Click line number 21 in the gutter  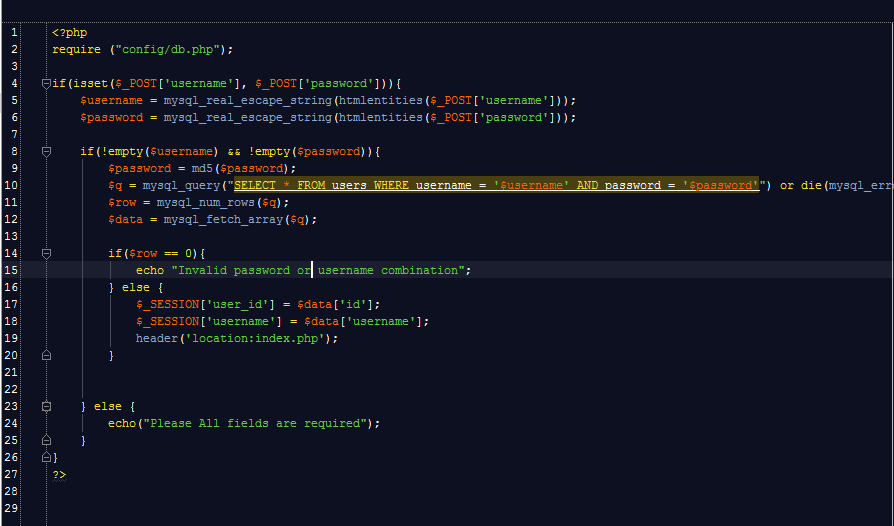click(x=11, y=372)
